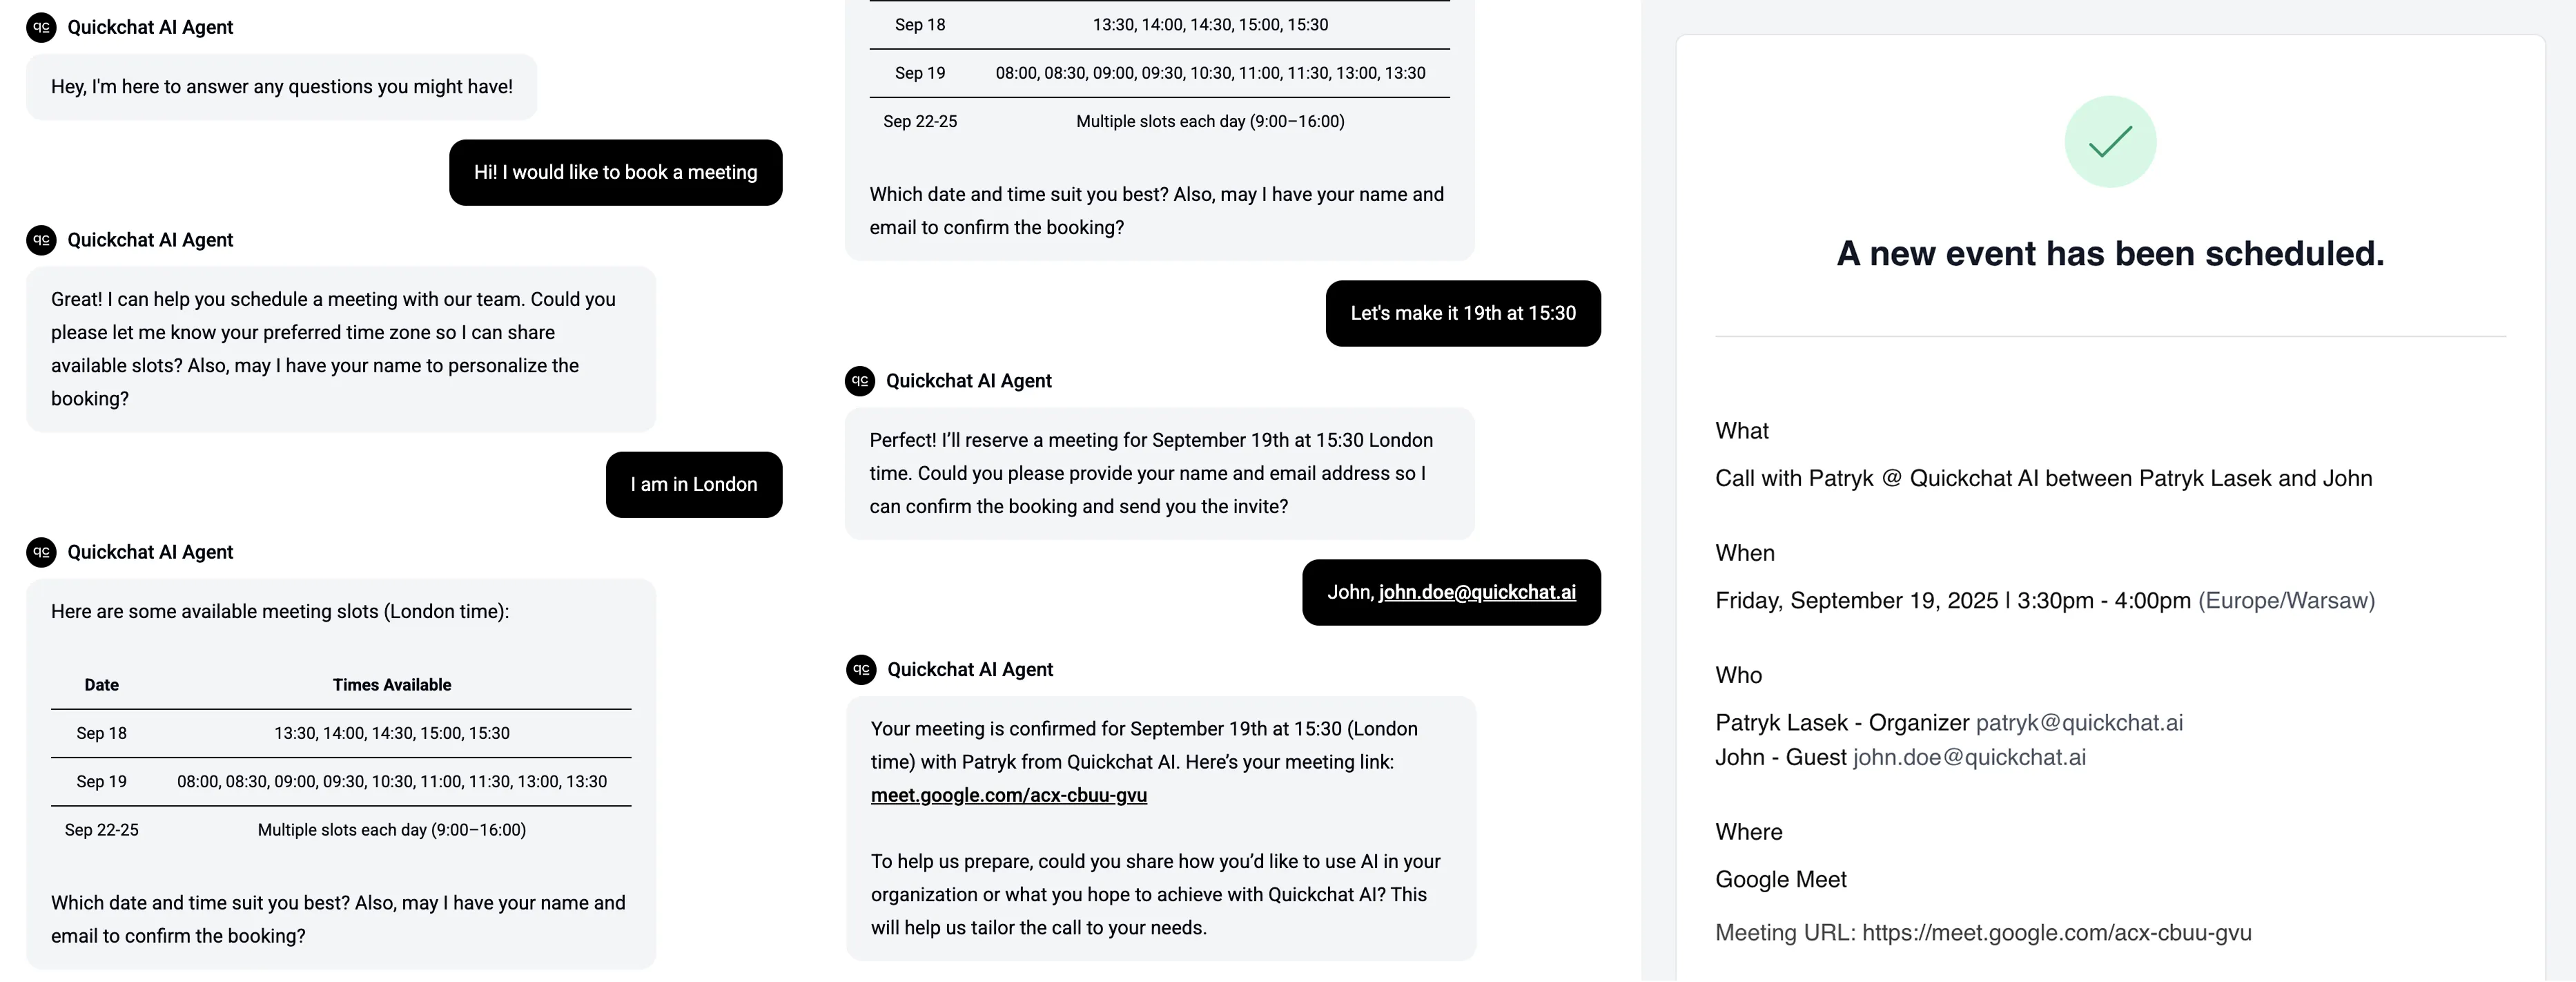Click the "A new event has been scheduled." heading
Screen dimensions: 2576x982
pos(2110,254)
